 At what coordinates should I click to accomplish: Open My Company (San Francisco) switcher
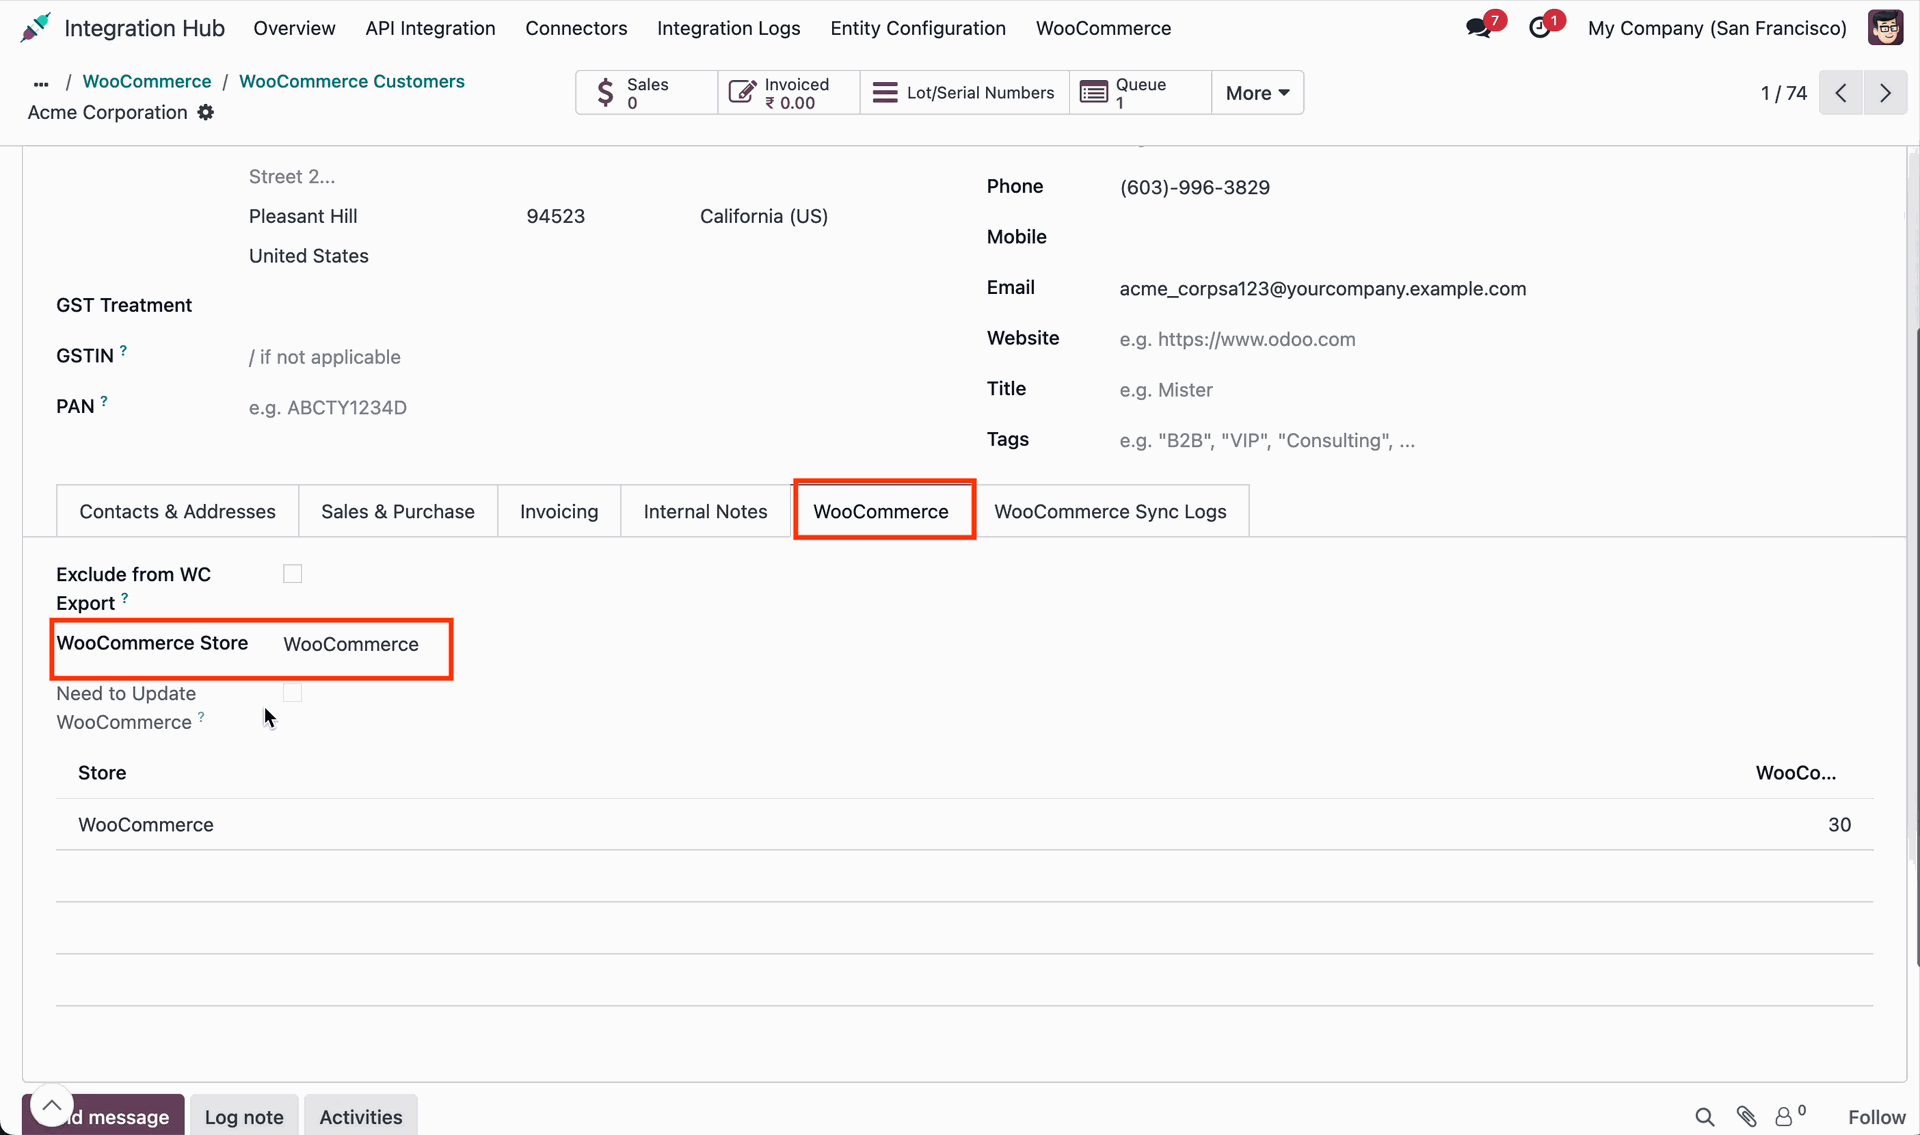coord(1717,28)
